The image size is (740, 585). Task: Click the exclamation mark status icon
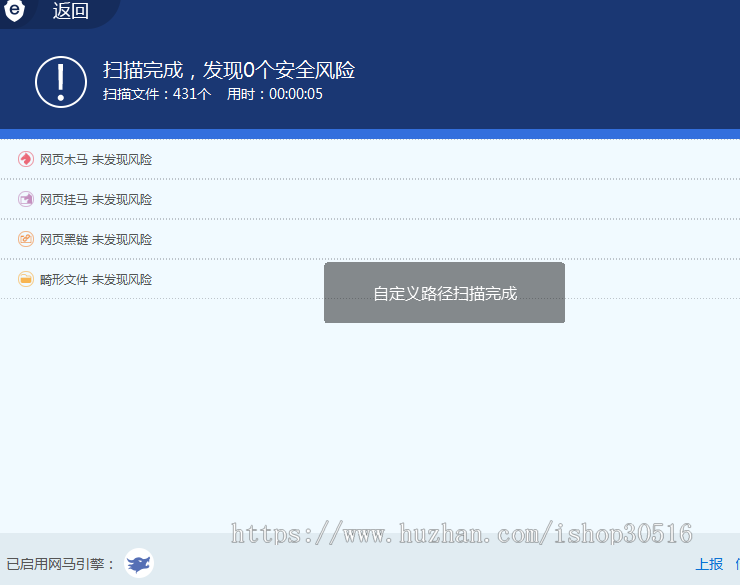[x=61, y=82]
